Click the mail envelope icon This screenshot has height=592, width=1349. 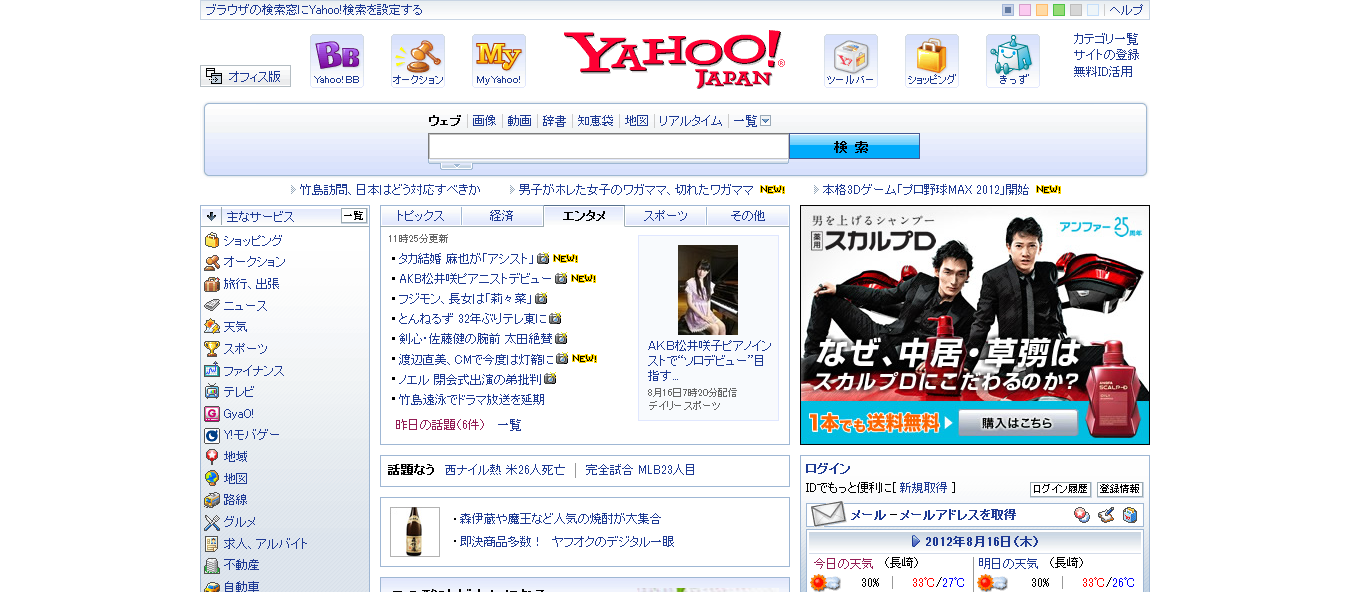coord(828,515)
